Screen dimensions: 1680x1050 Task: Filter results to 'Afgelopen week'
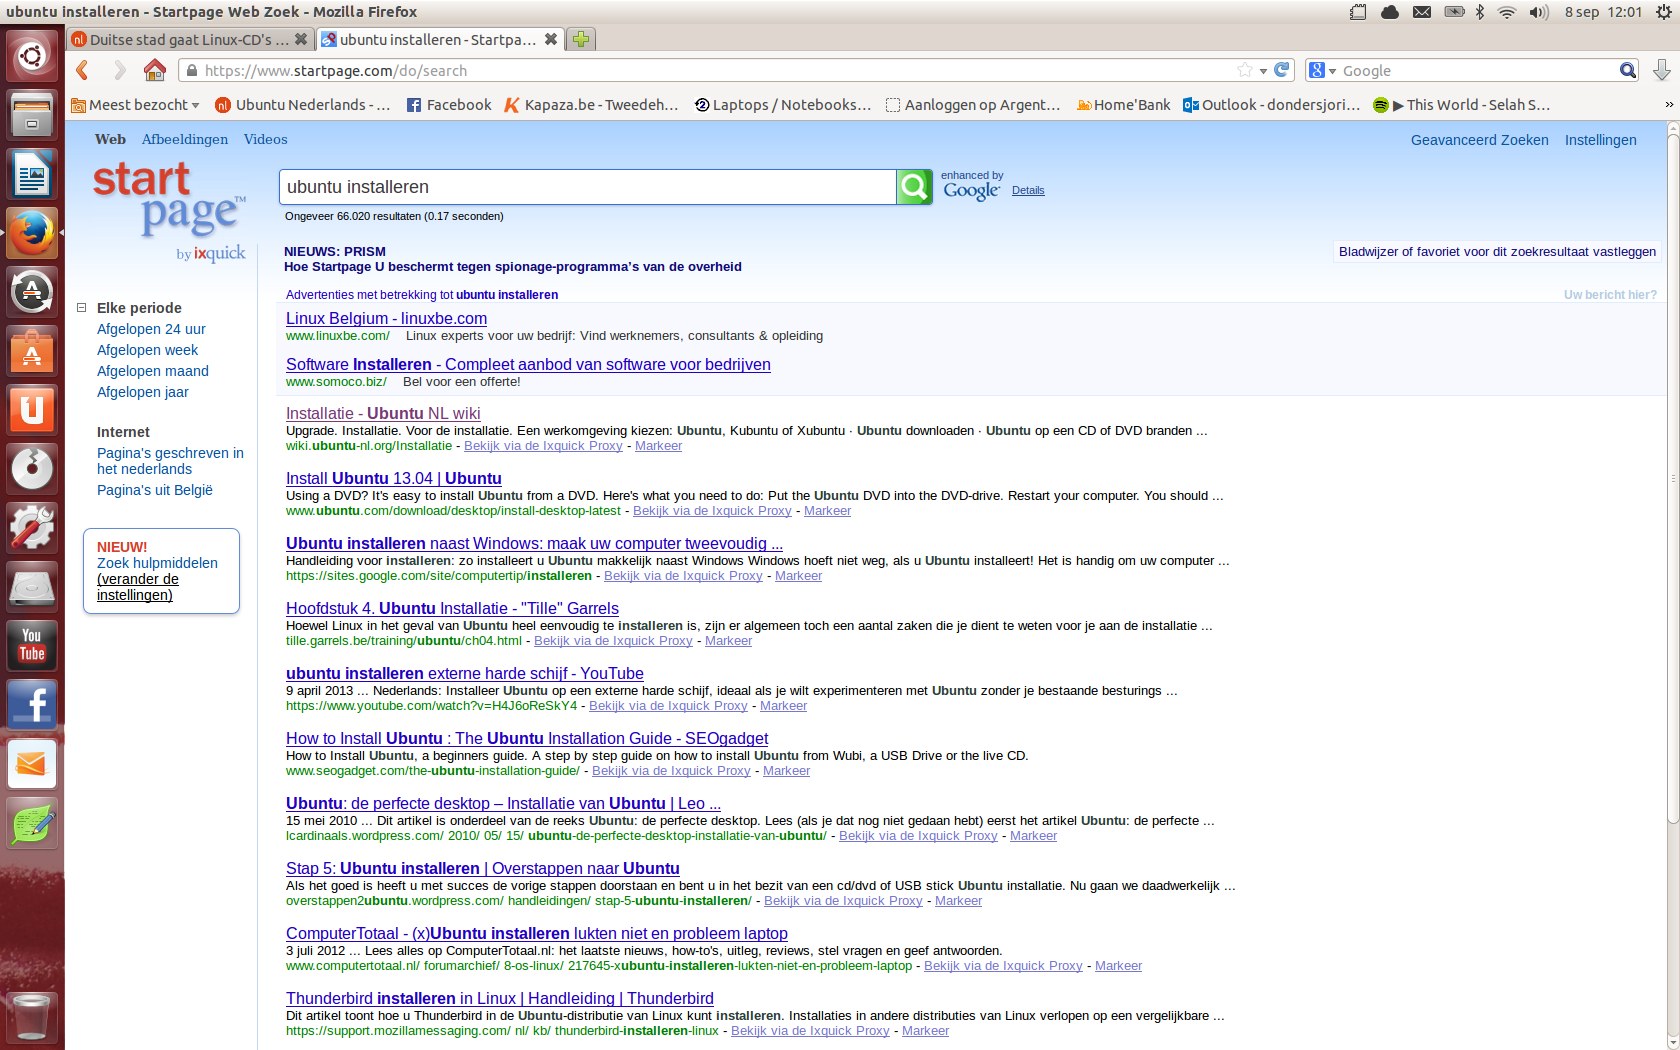click(x=147, y=350)
